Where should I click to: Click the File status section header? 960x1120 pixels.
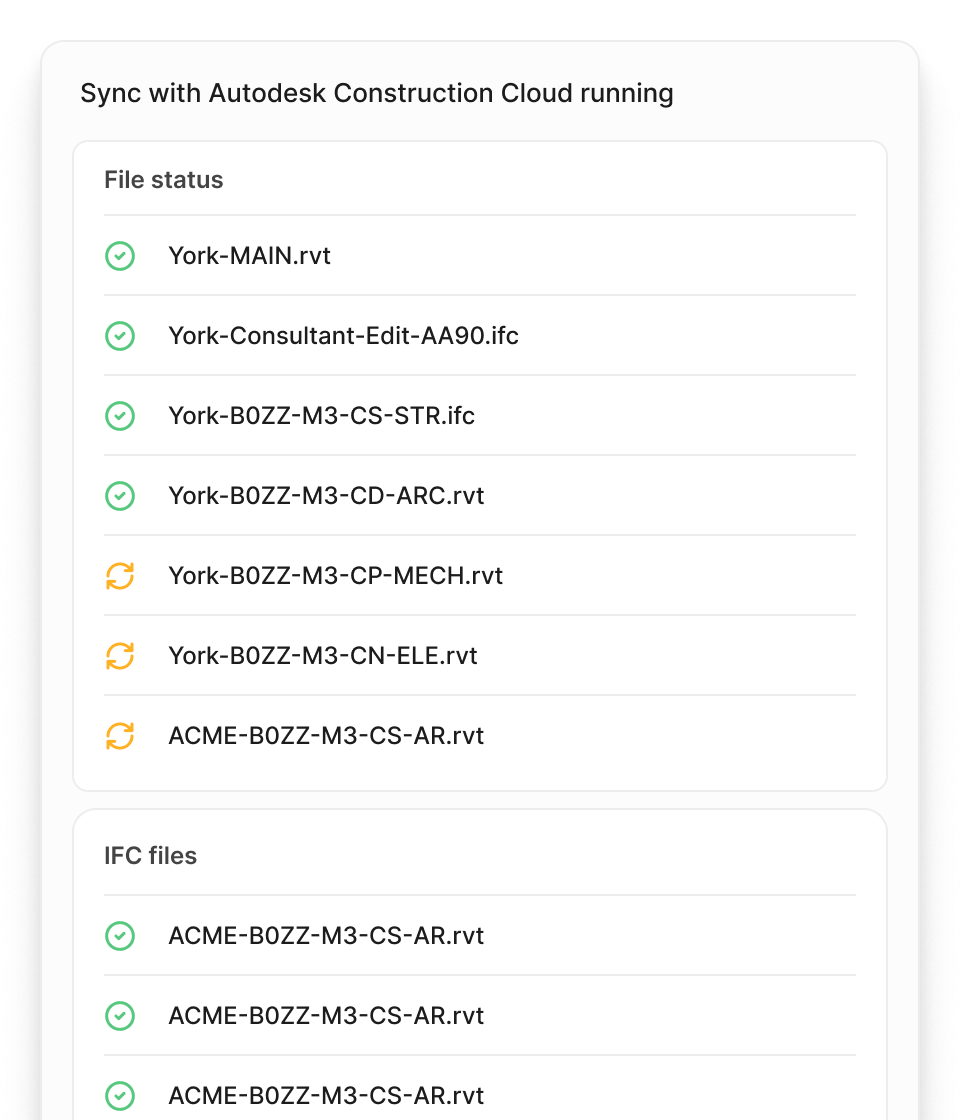pyautogui.click(x=163, y=180)
